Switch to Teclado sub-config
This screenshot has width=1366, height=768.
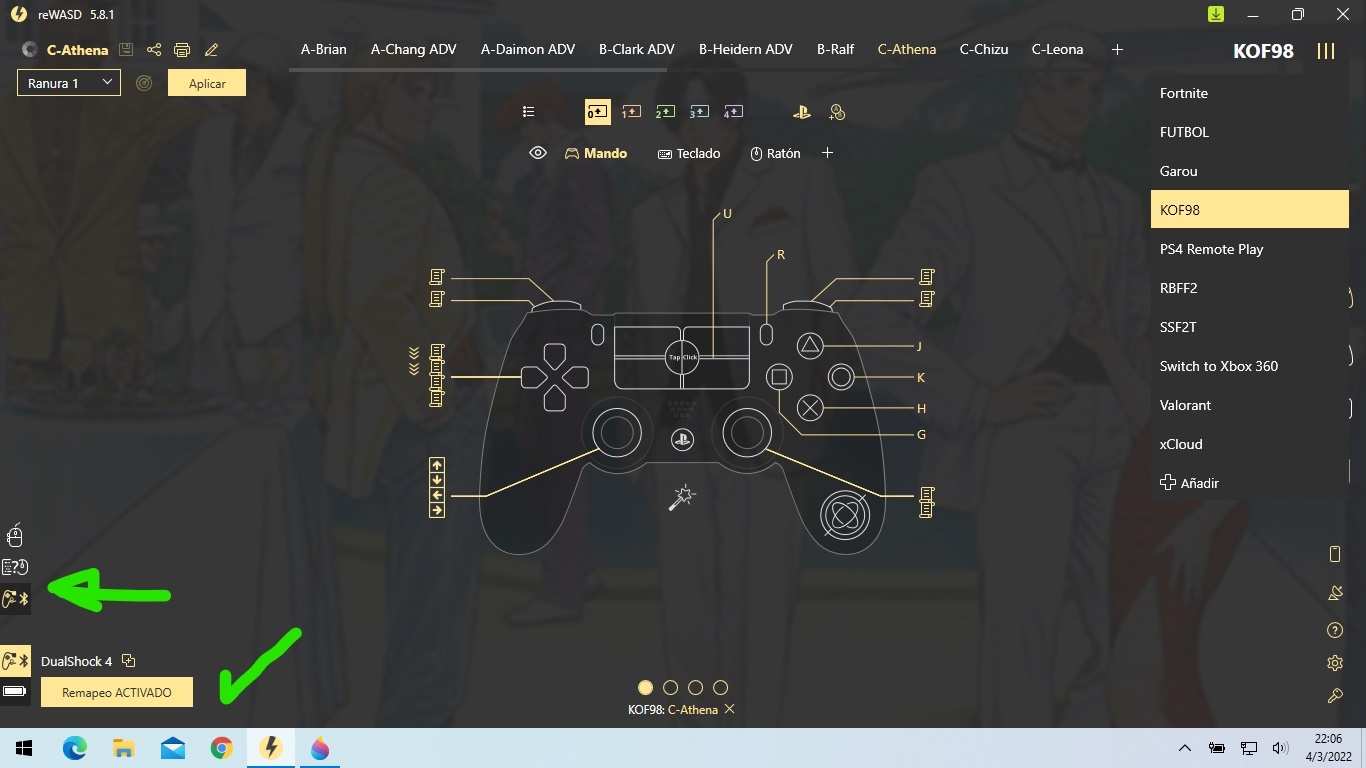tap(689, 153)
